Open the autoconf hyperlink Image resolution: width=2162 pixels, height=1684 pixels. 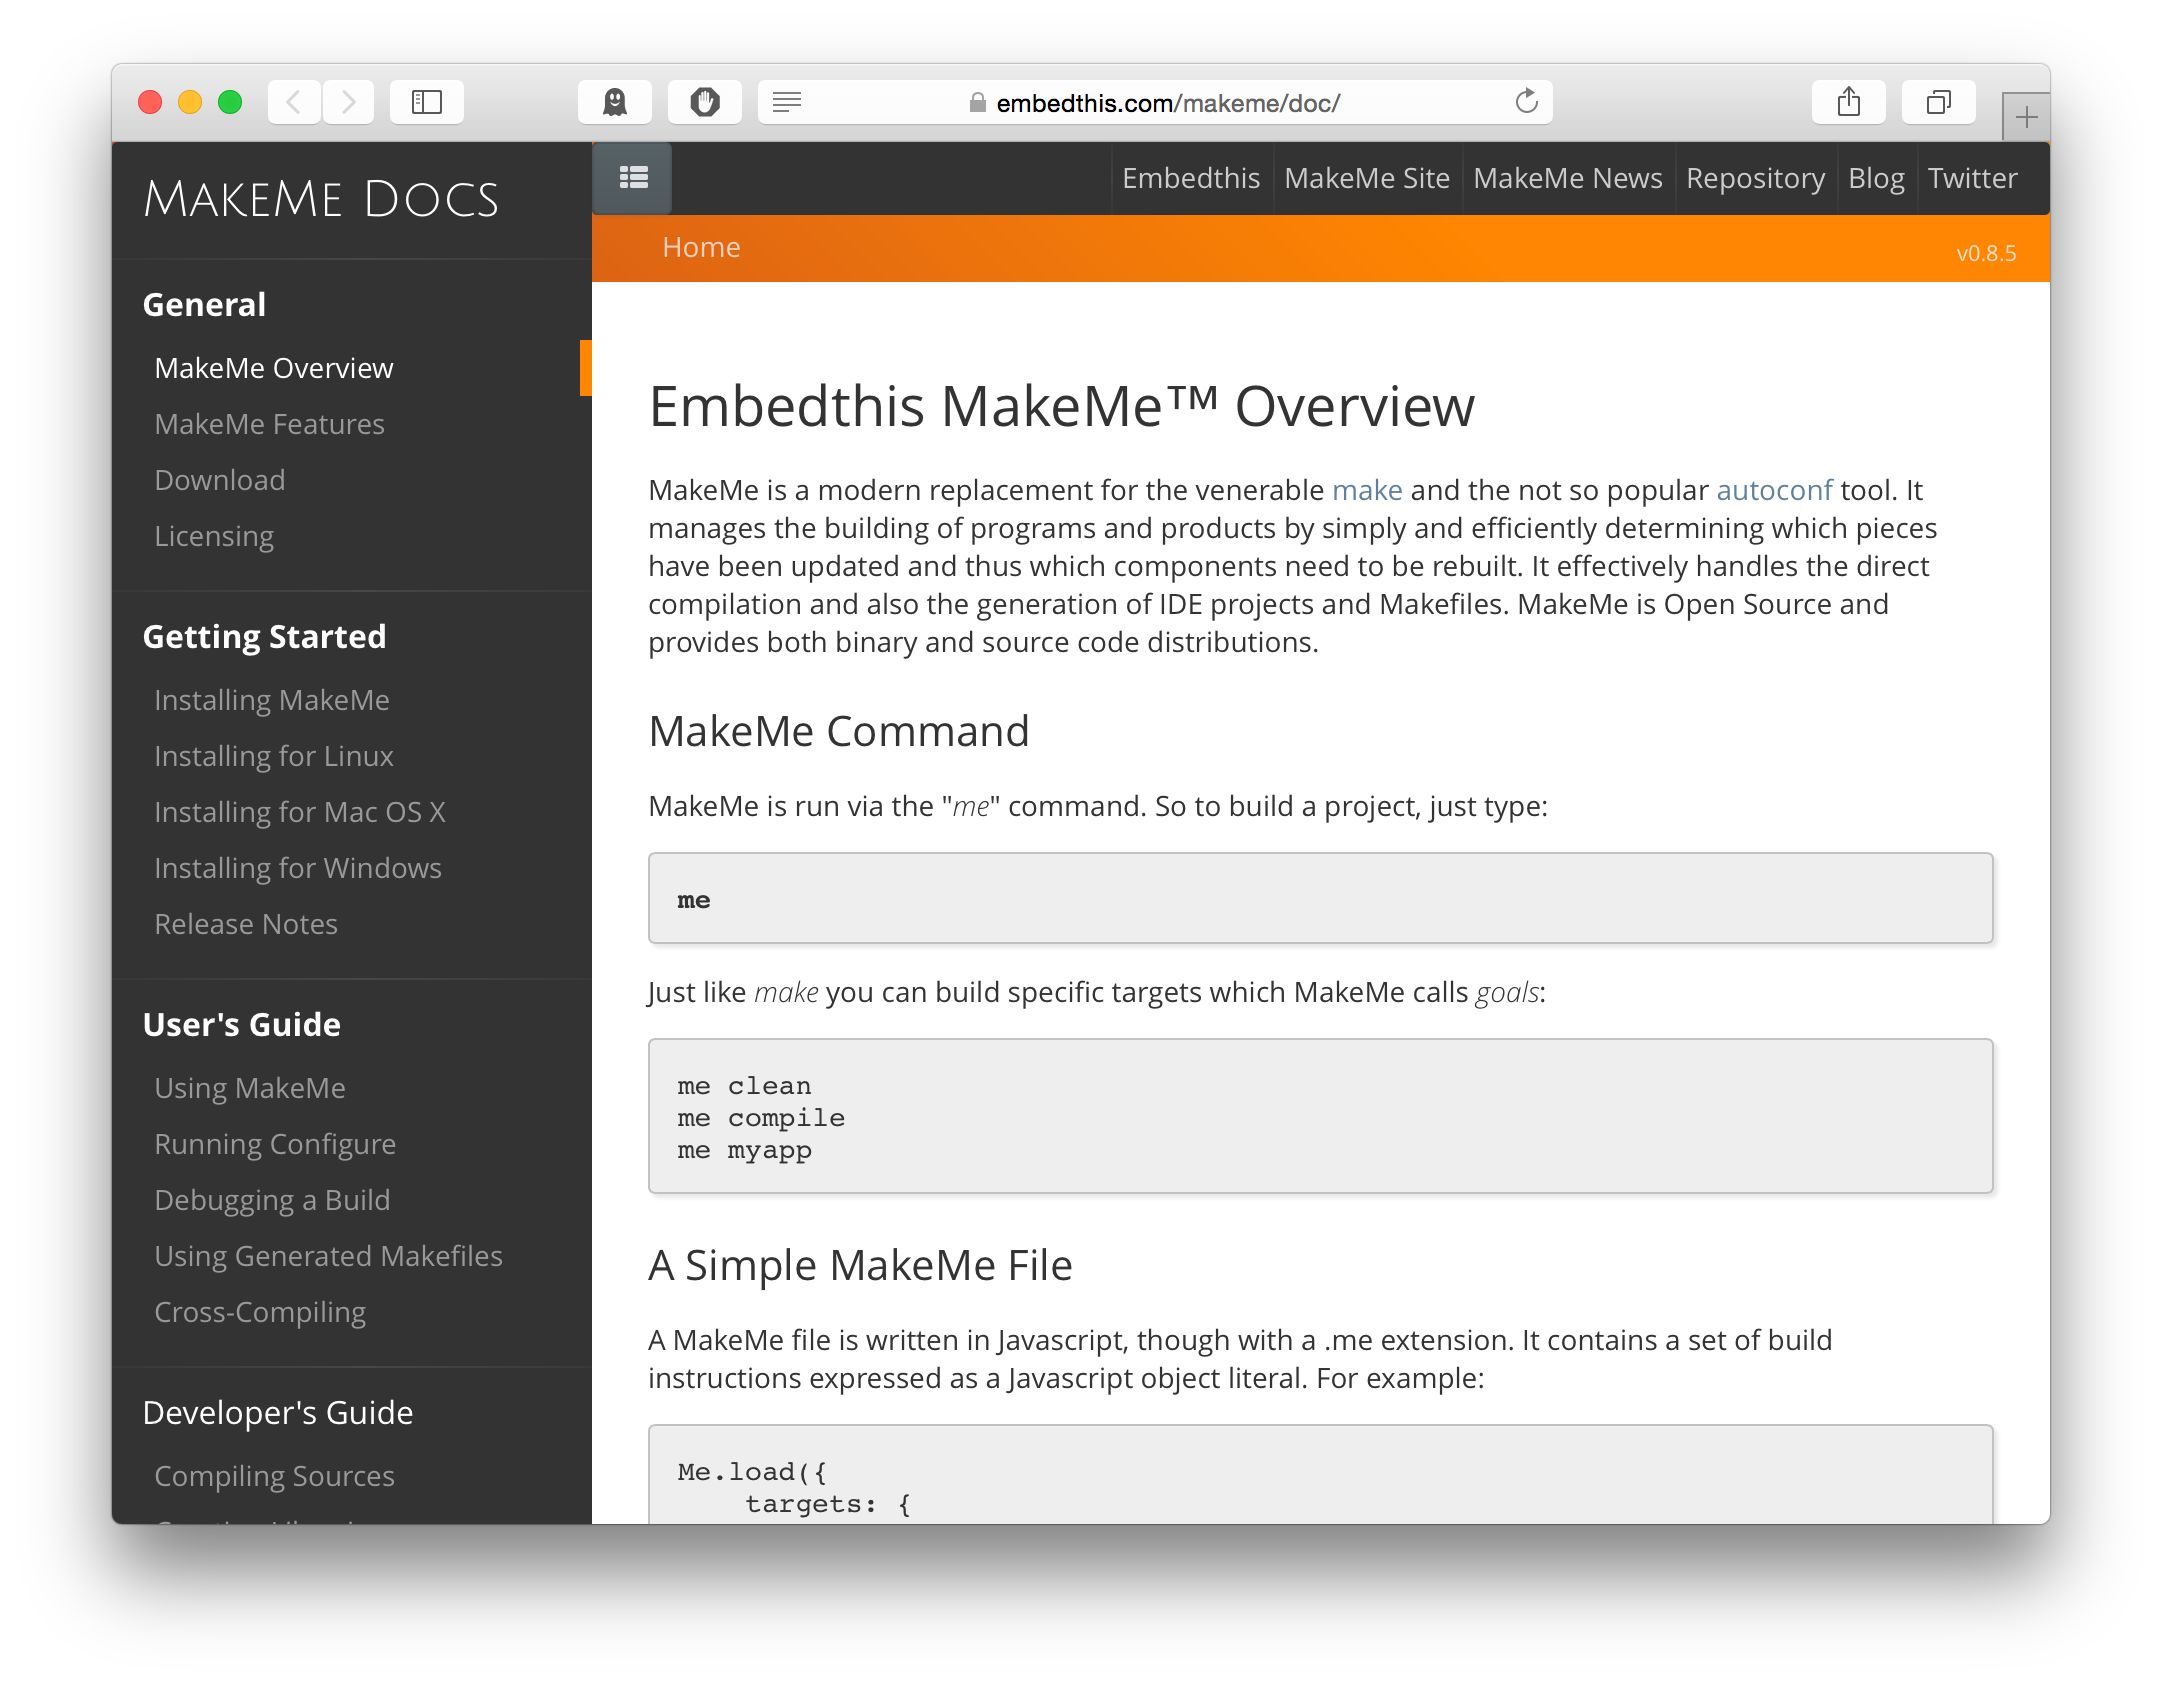(1774, 490)
